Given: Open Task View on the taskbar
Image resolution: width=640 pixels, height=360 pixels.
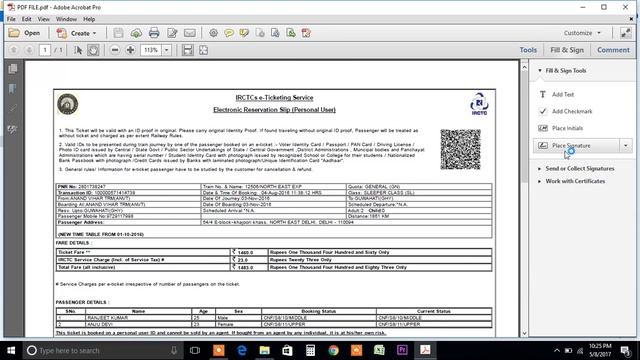Looking at the screenshot, I should pyautogui.click(x=195, y=350).
